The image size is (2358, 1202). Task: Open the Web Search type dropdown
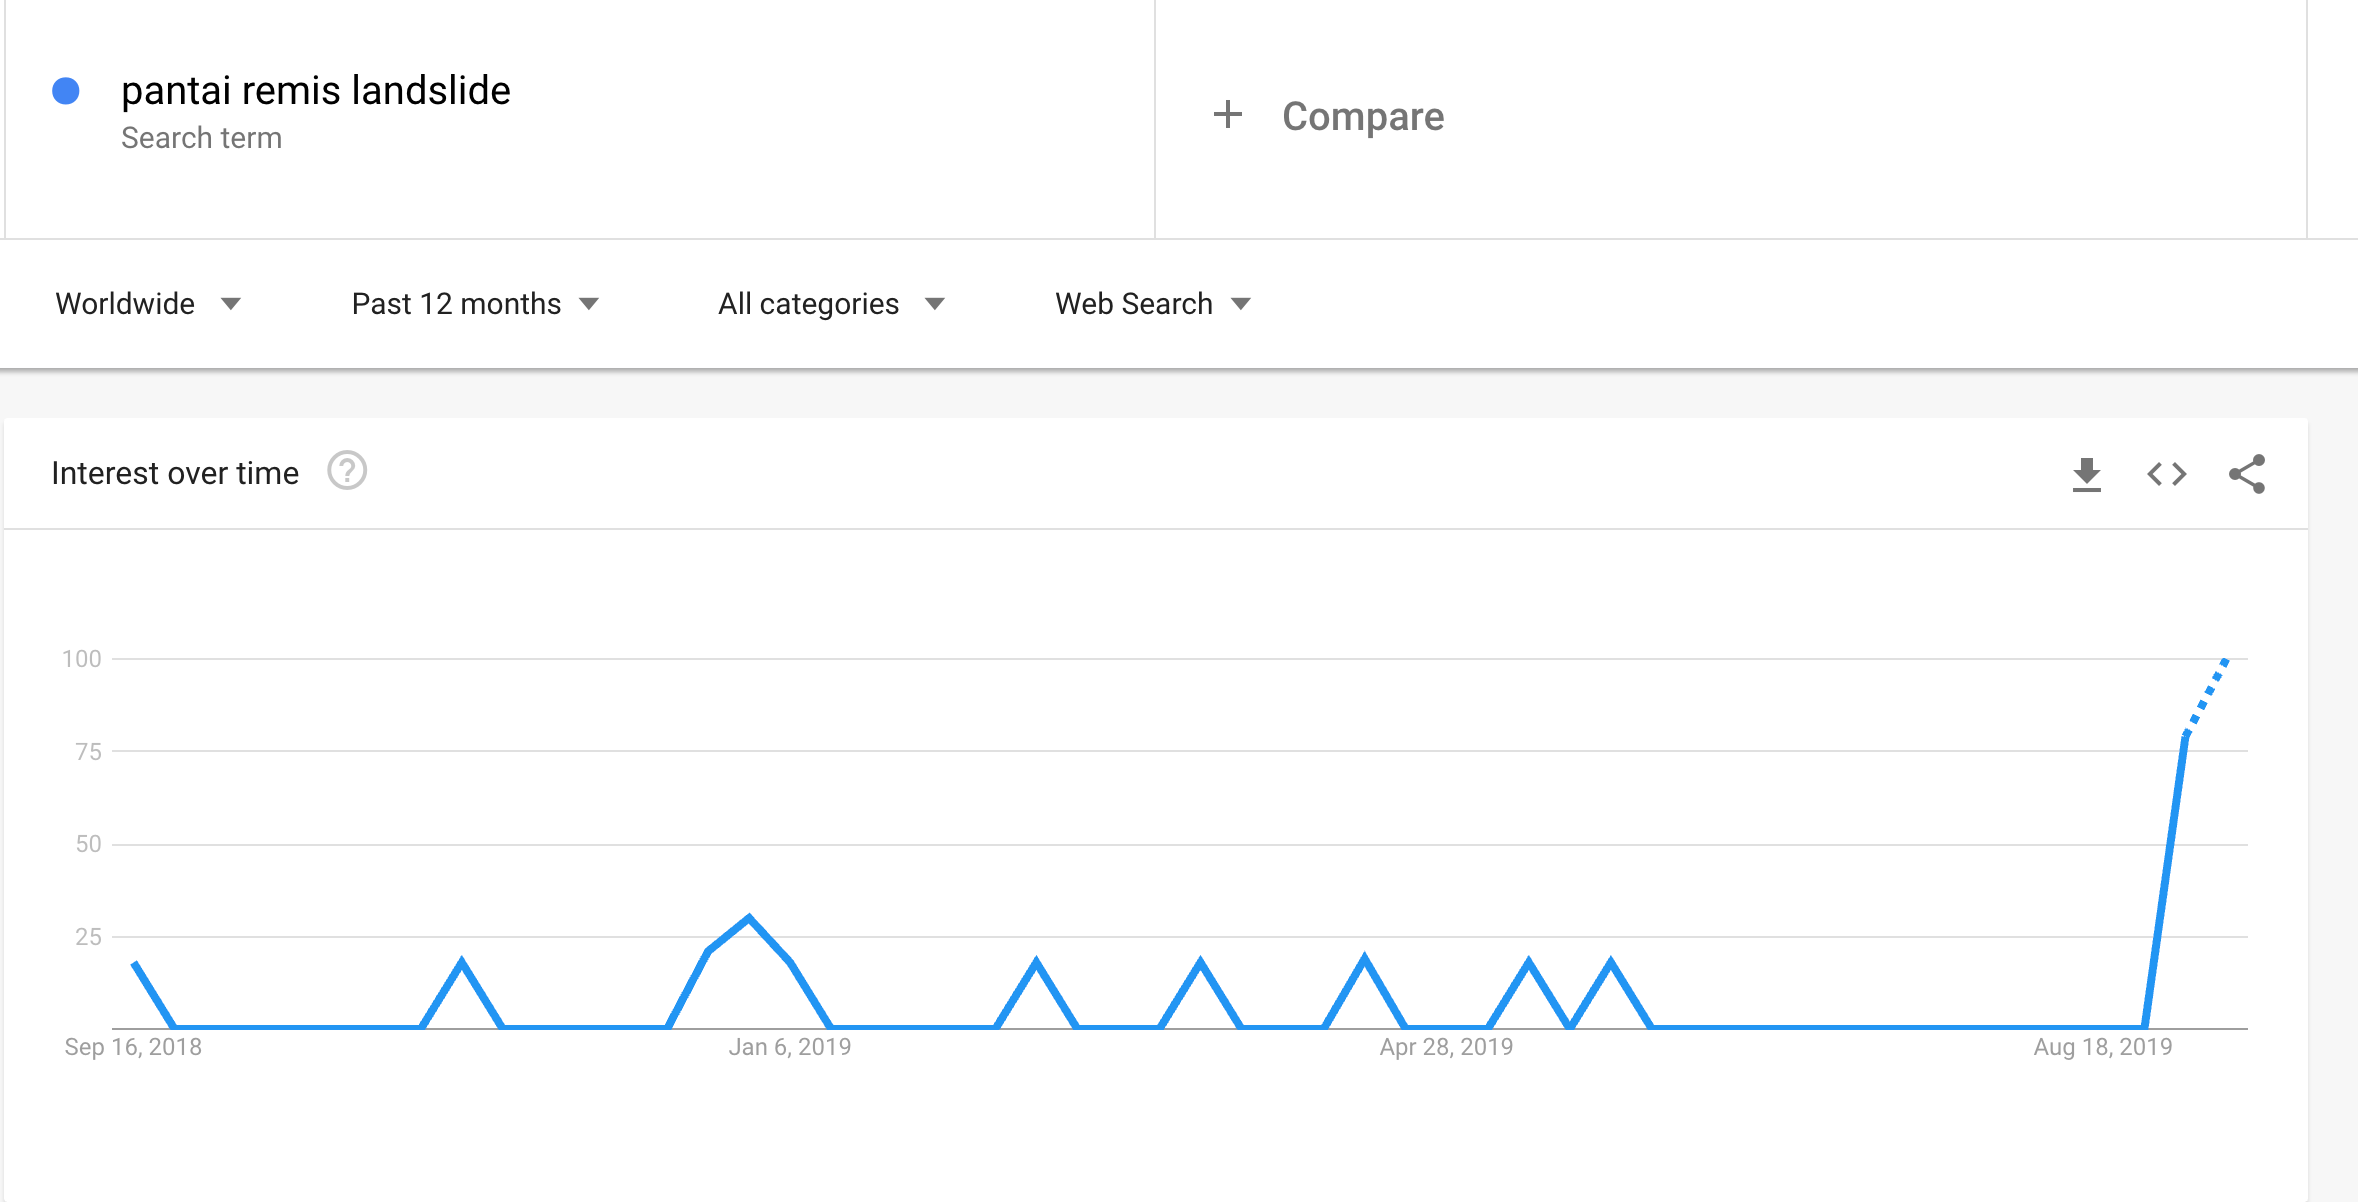coord(1153,304)
